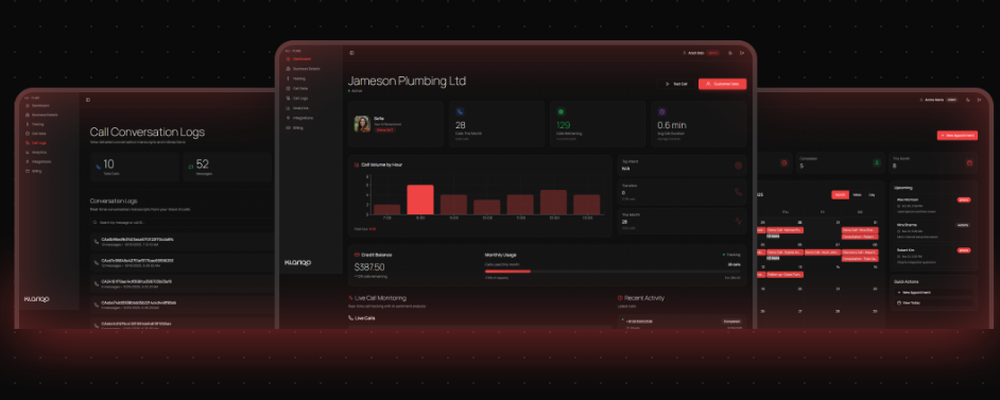The image size is (1000, 400).
Task: Click logout icon in Jameson Plumbing window header
Action: click(x=742, y=53)
